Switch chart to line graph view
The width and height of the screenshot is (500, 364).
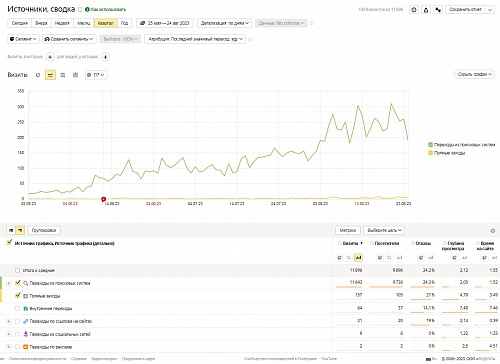pos(50,75)
